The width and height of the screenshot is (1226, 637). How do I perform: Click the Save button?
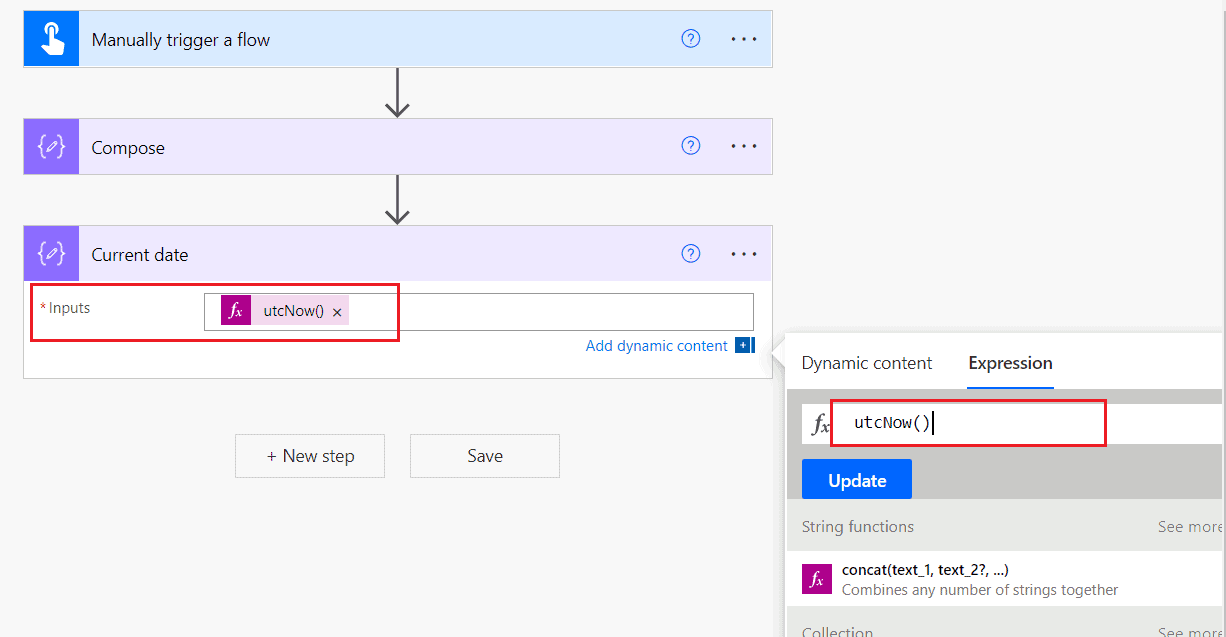(484, 456)
